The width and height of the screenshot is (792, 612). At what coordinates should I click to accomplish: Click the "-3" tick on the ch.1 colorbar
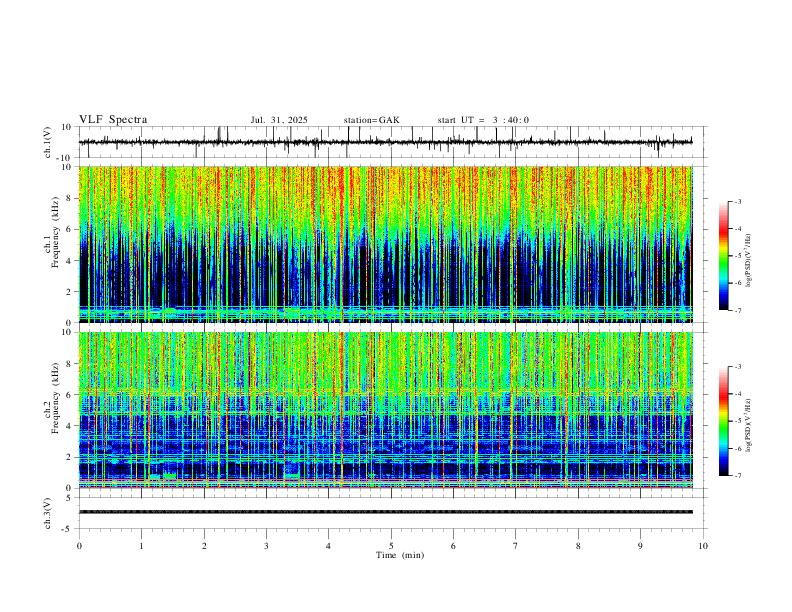click(737, 201)
